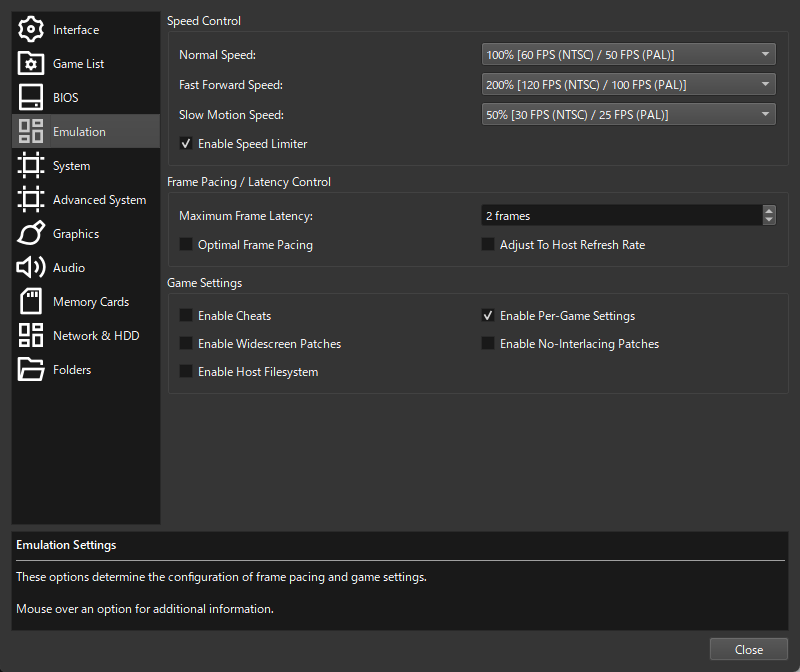
Task: Turn on Enable Cheats
Action: 186,315
